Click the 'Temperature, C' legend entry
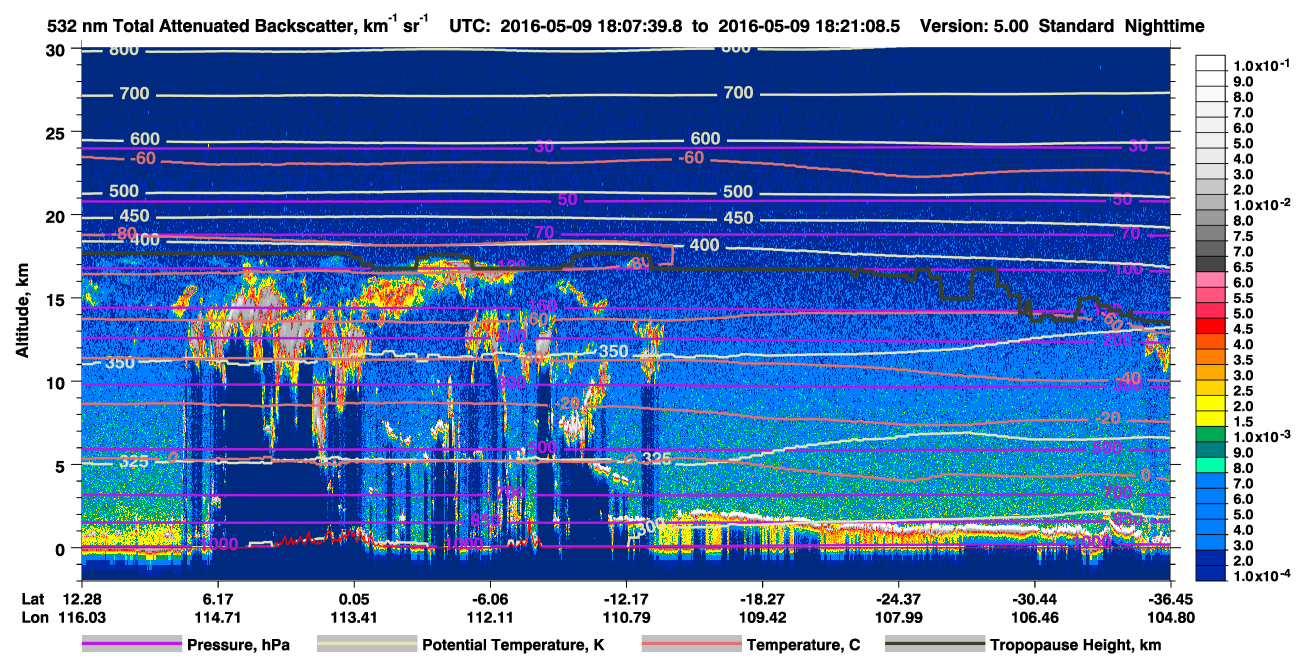Viewport: 1300px width, 667px height. 803,645
